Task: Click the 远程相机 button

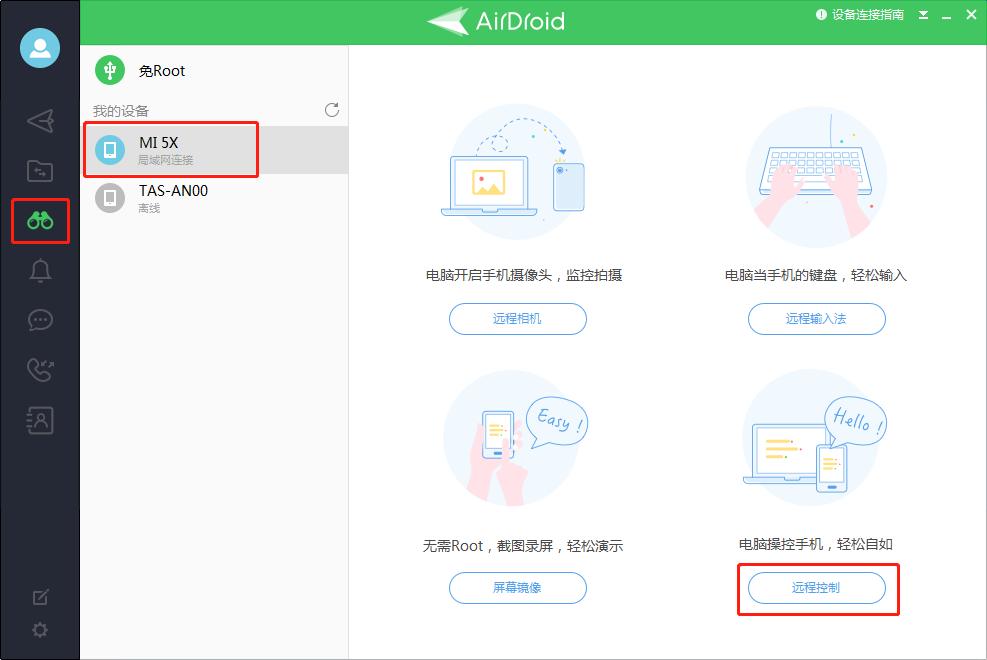Action: (x=517, y=319)
